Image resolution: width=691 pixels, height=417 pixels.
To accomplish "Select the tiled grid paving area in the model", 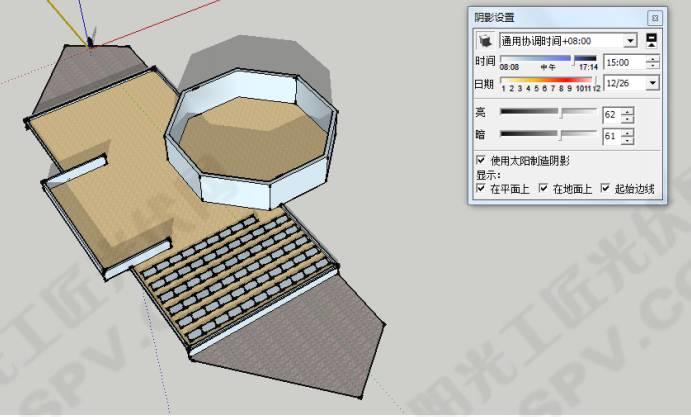I will tap(236, 279).
